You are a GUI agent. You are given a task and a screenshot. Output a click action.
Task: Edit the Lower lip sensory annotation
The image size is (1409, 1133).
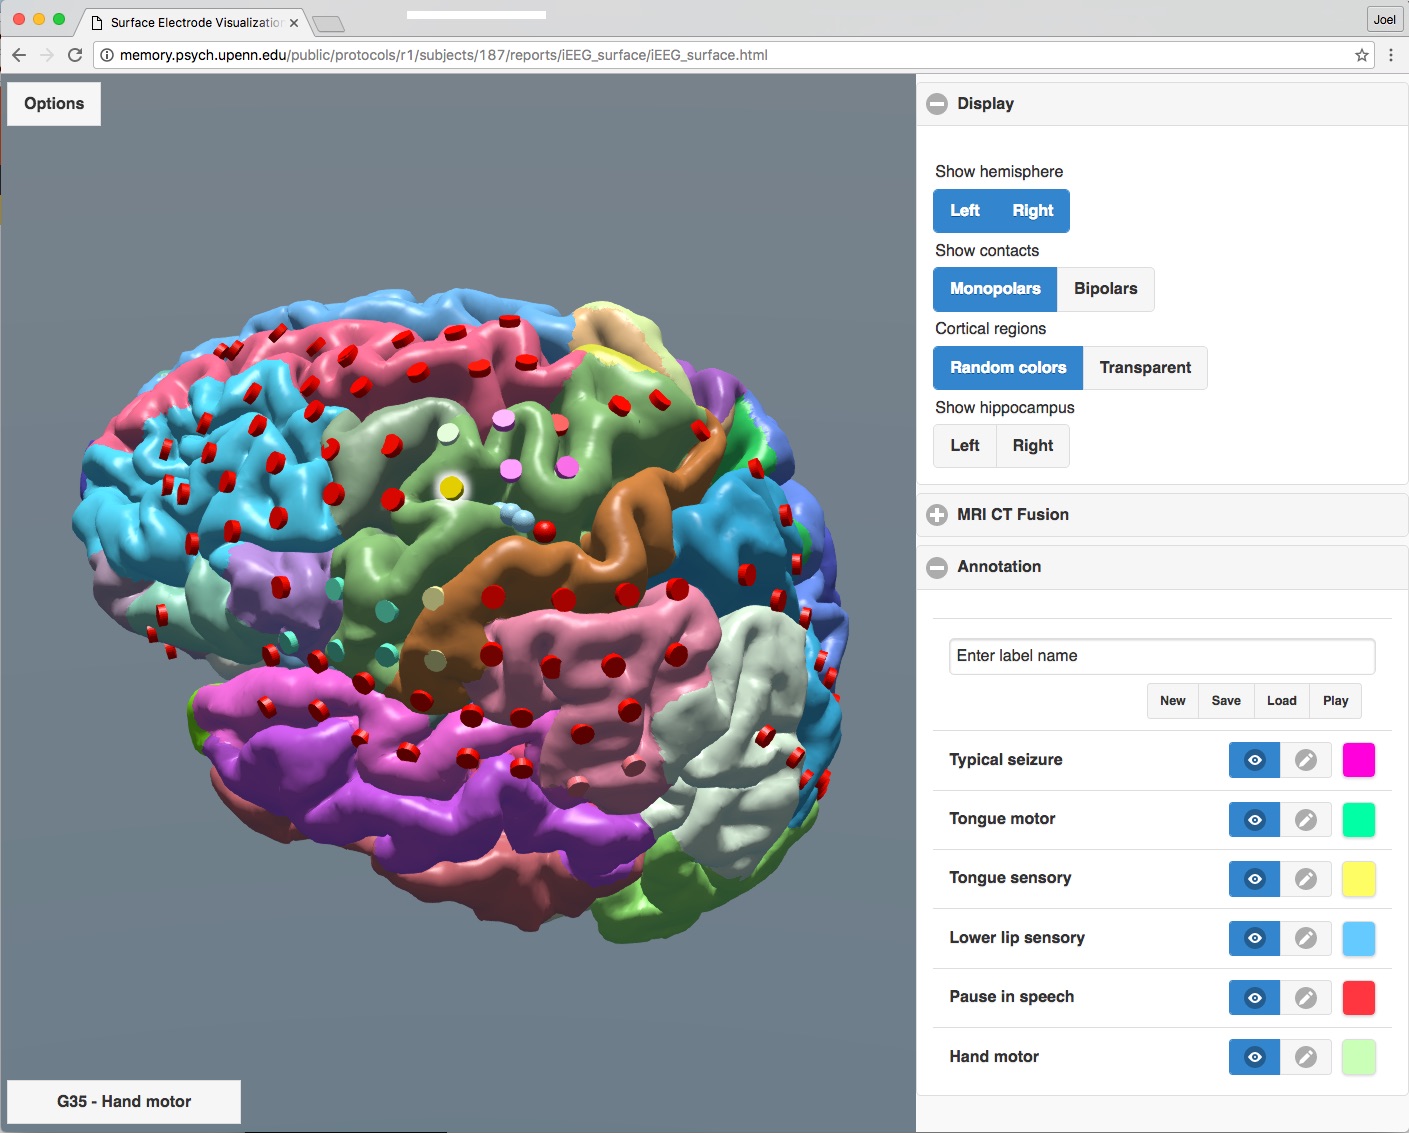[x=1305, y=938]
